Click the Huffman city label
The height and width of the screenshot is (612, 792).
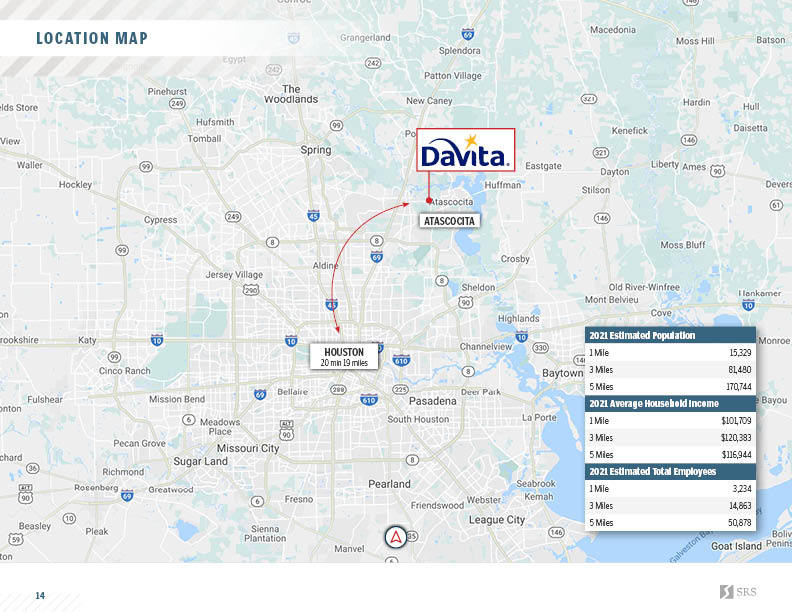point(503,185)
